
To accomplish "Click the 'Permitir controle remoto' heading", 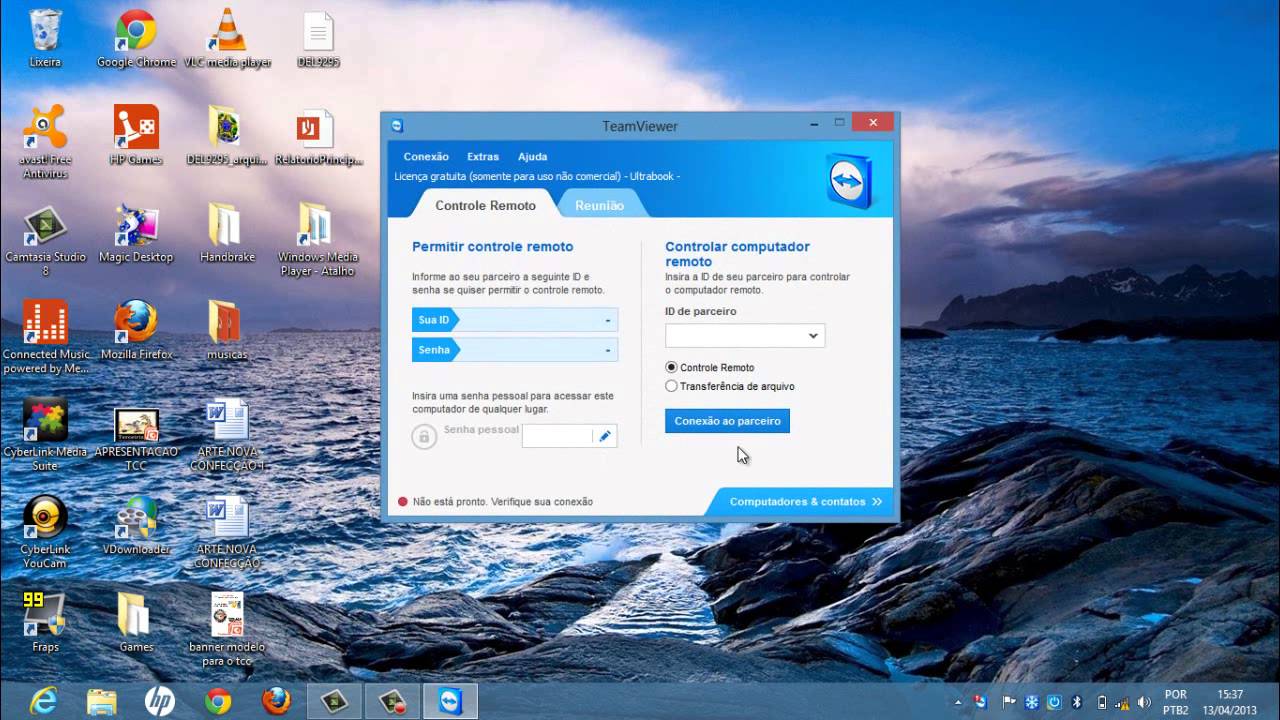I will click(x=493, y=246).
